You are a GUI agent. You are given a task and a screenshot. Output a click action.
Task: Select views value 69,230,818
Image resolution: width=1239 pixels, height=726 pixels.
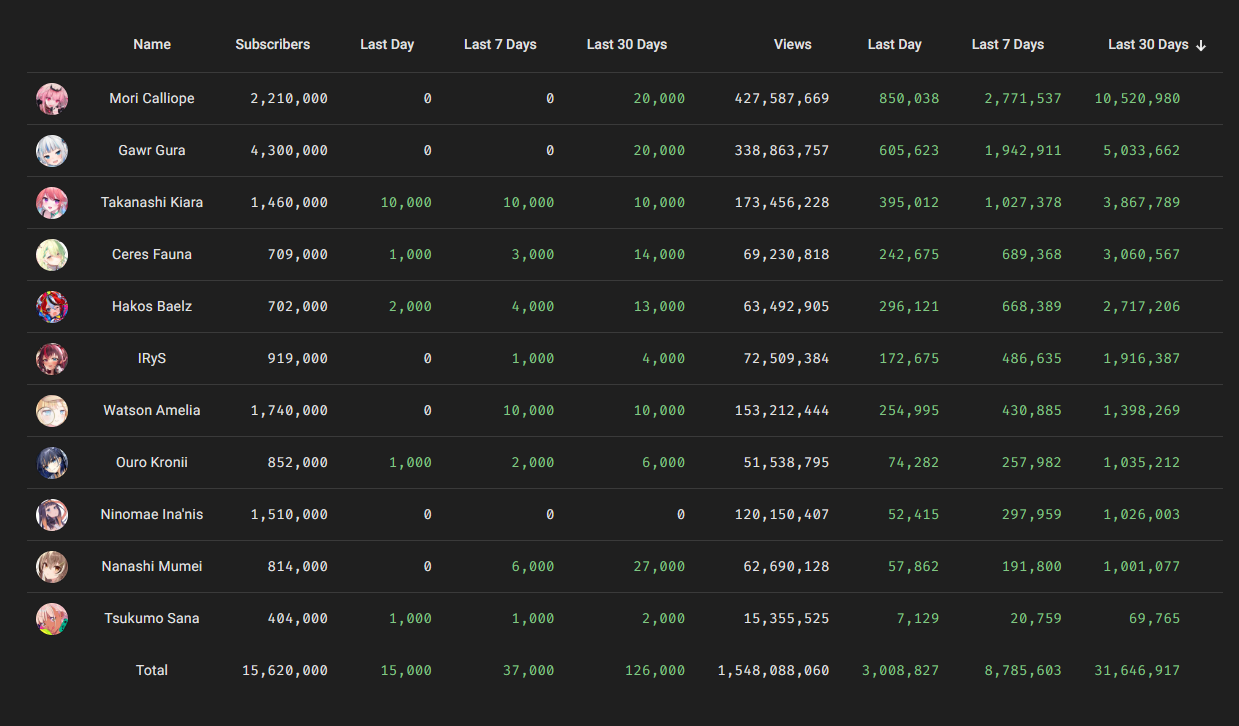[x=786, y=254]
